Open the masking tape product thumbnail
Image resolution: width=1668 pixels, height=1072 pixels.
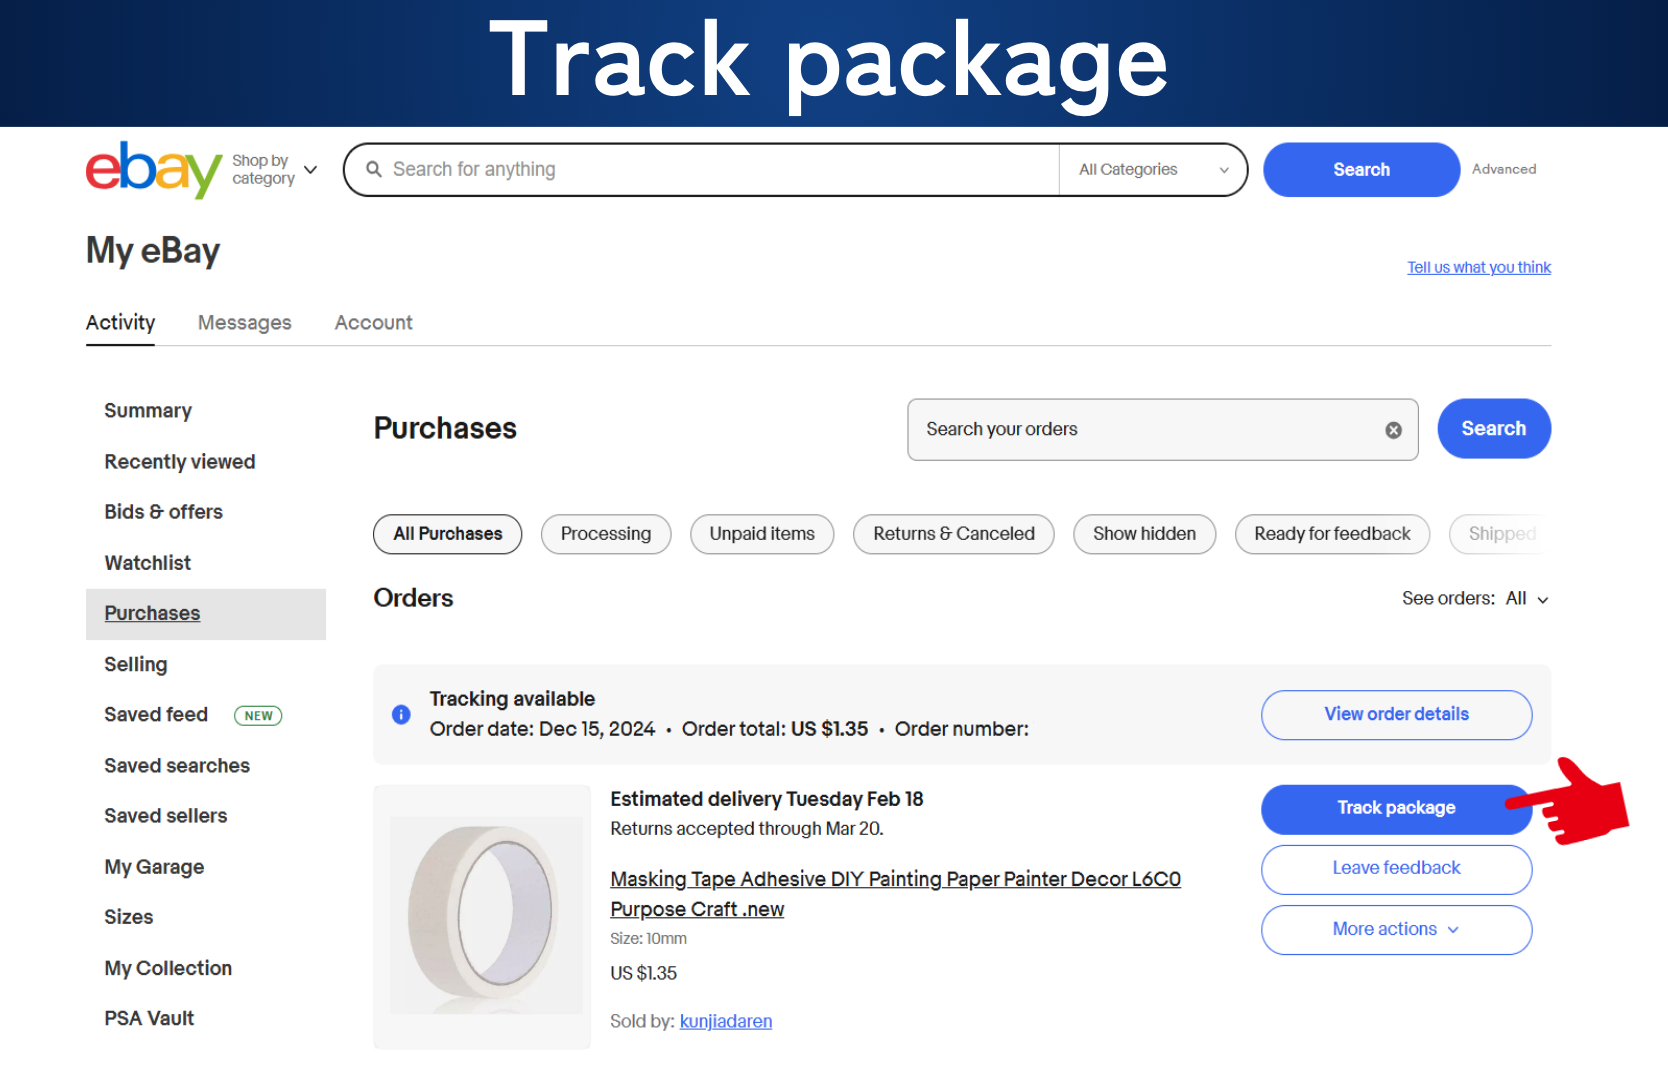pos(482,916)
